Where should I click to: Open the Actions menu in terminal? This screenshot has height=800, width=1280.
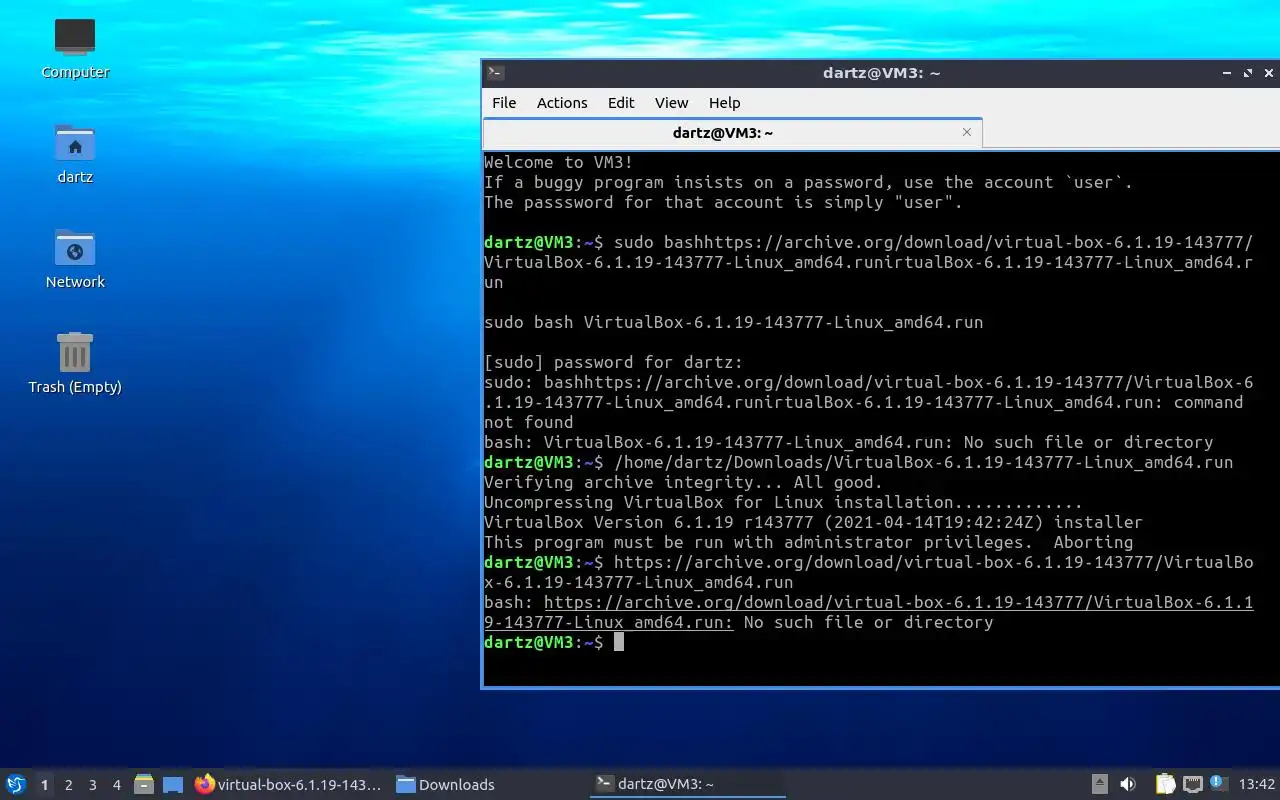(x=562, y=103)
